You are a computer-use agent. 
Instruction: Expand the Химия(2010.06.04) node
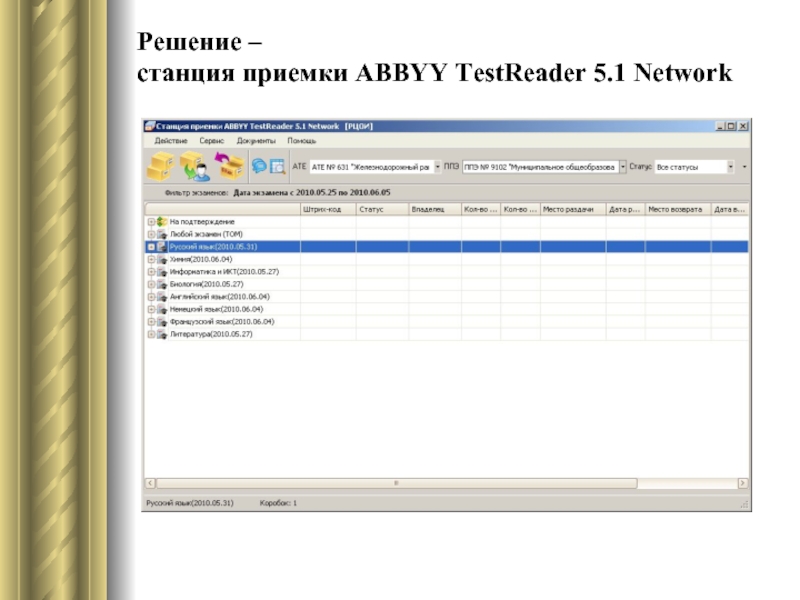point(151,259)
